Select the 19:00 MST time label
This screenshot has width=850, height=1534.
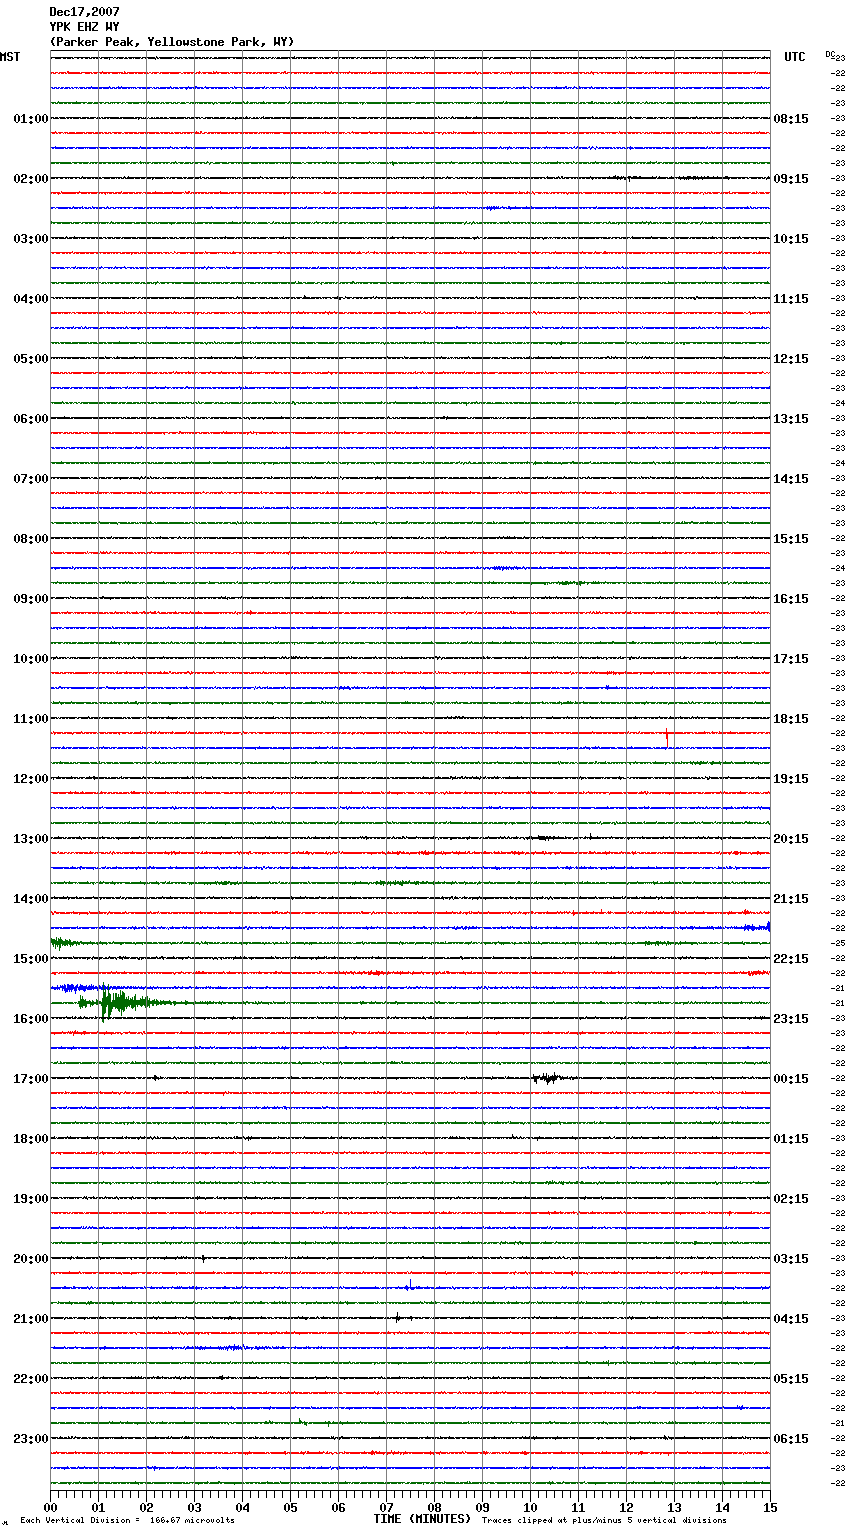(x=30, y=1199)
